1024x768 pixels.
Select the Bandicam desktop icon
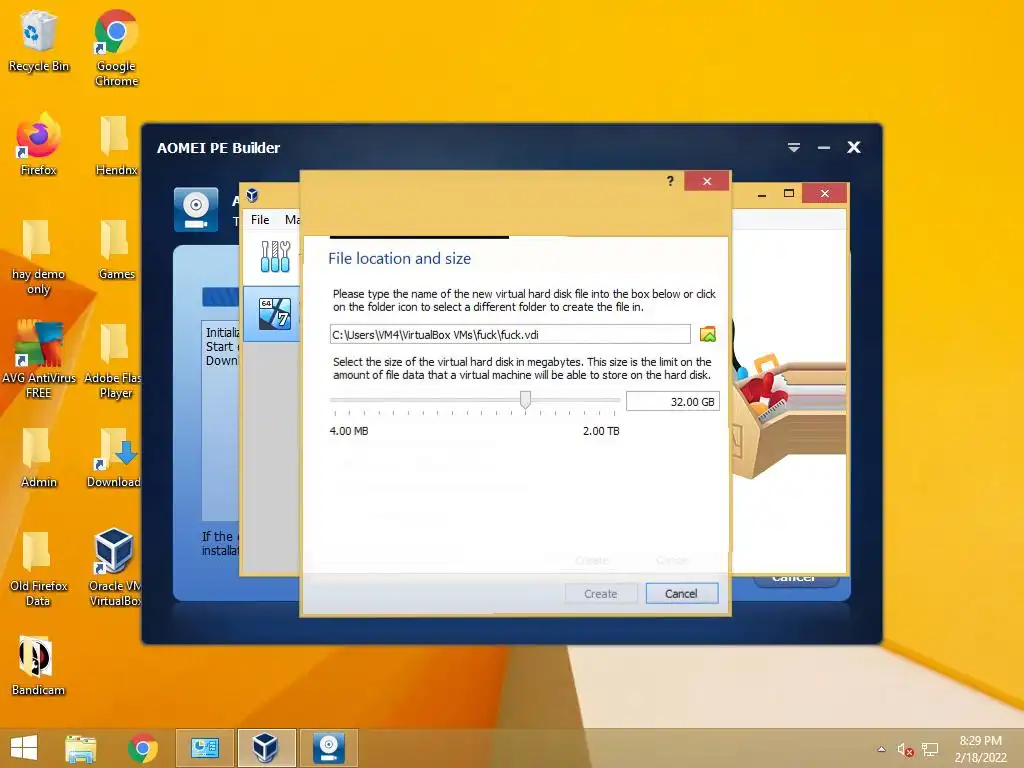[x=37, y=665]
